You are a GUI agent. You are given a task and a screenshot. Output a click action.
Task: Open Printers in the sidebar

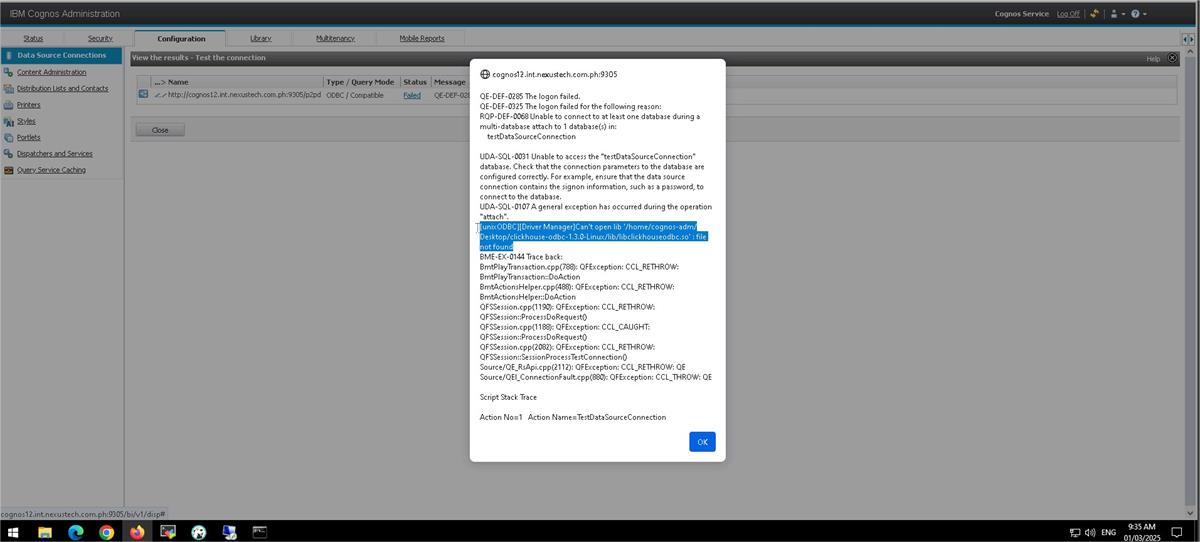click(x=29, y=104)
